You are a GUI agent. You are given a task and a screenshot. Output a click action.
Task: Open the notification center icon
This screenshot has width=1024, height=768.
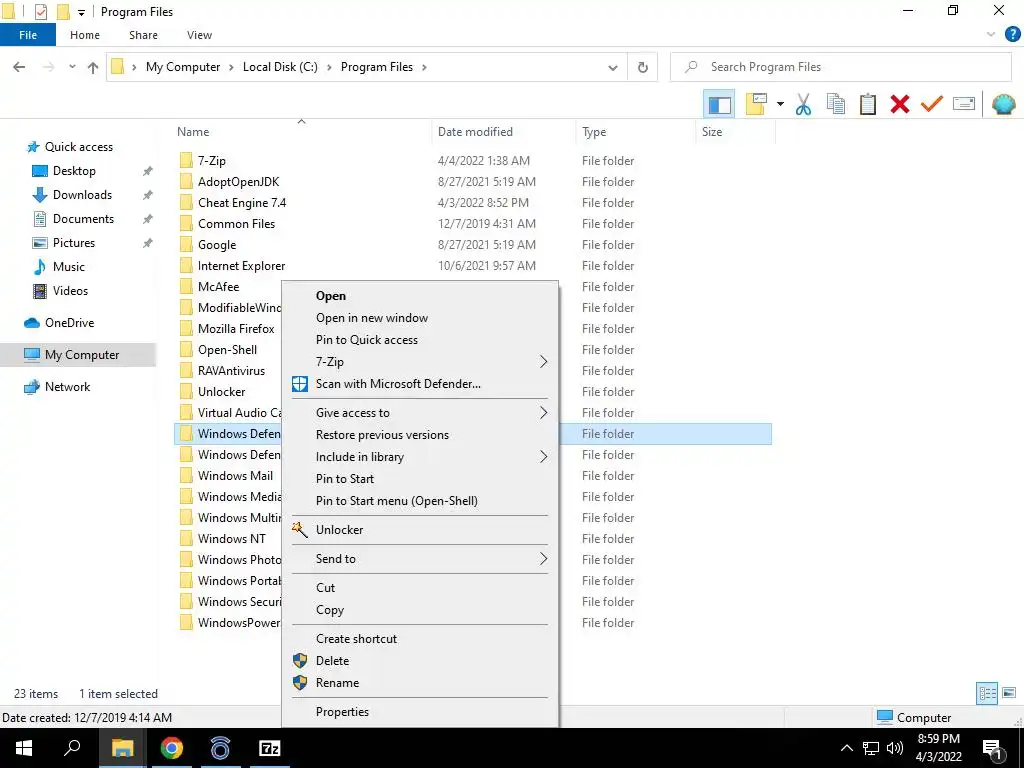coord(992,749)
